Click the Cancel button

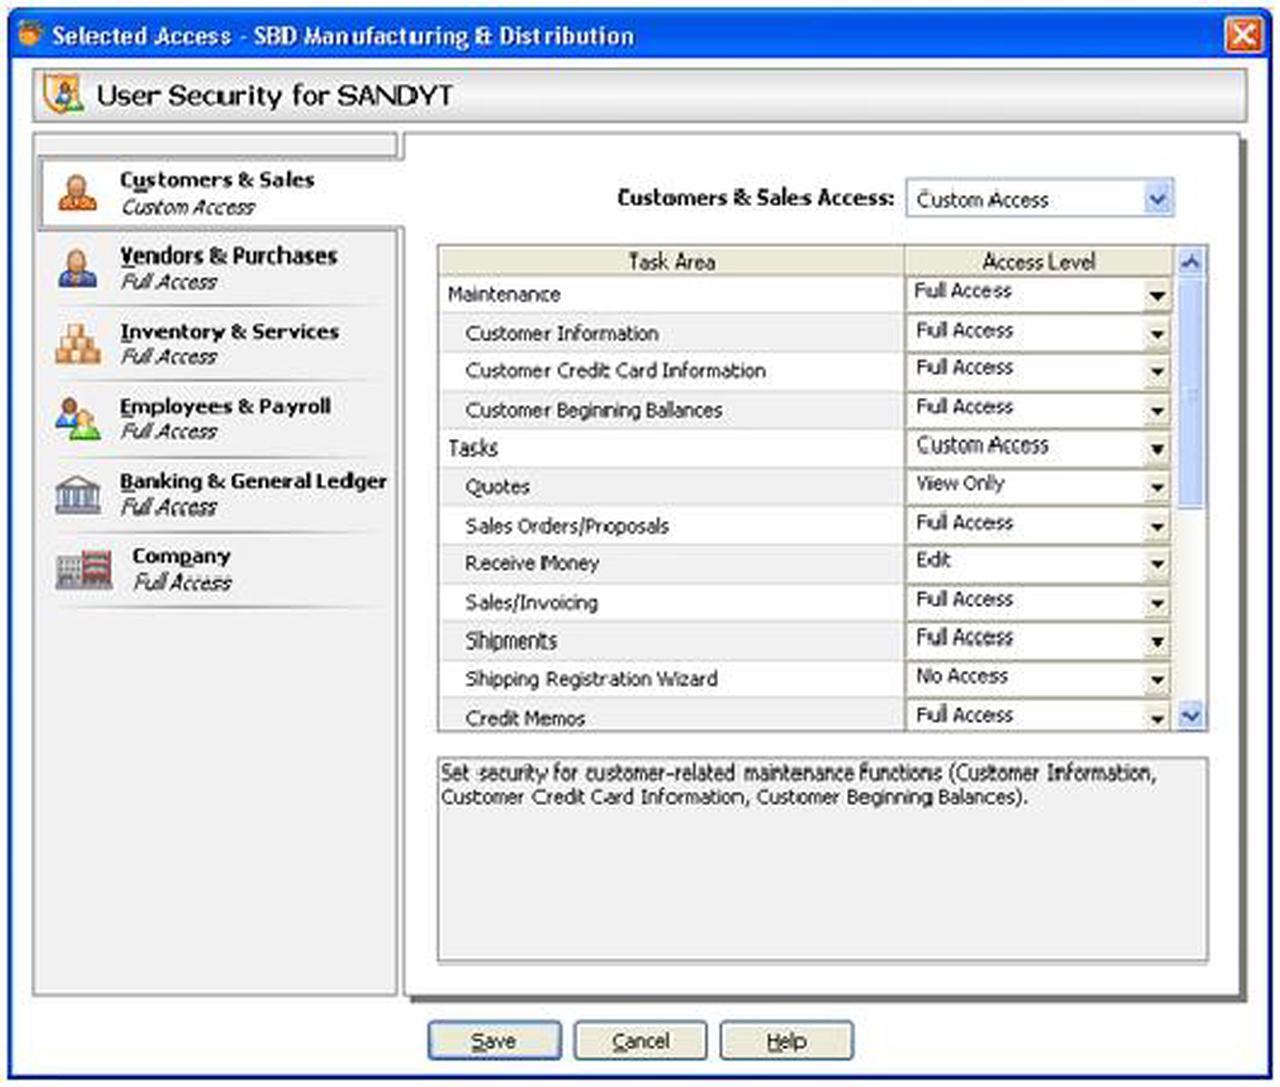[640, 1040]
